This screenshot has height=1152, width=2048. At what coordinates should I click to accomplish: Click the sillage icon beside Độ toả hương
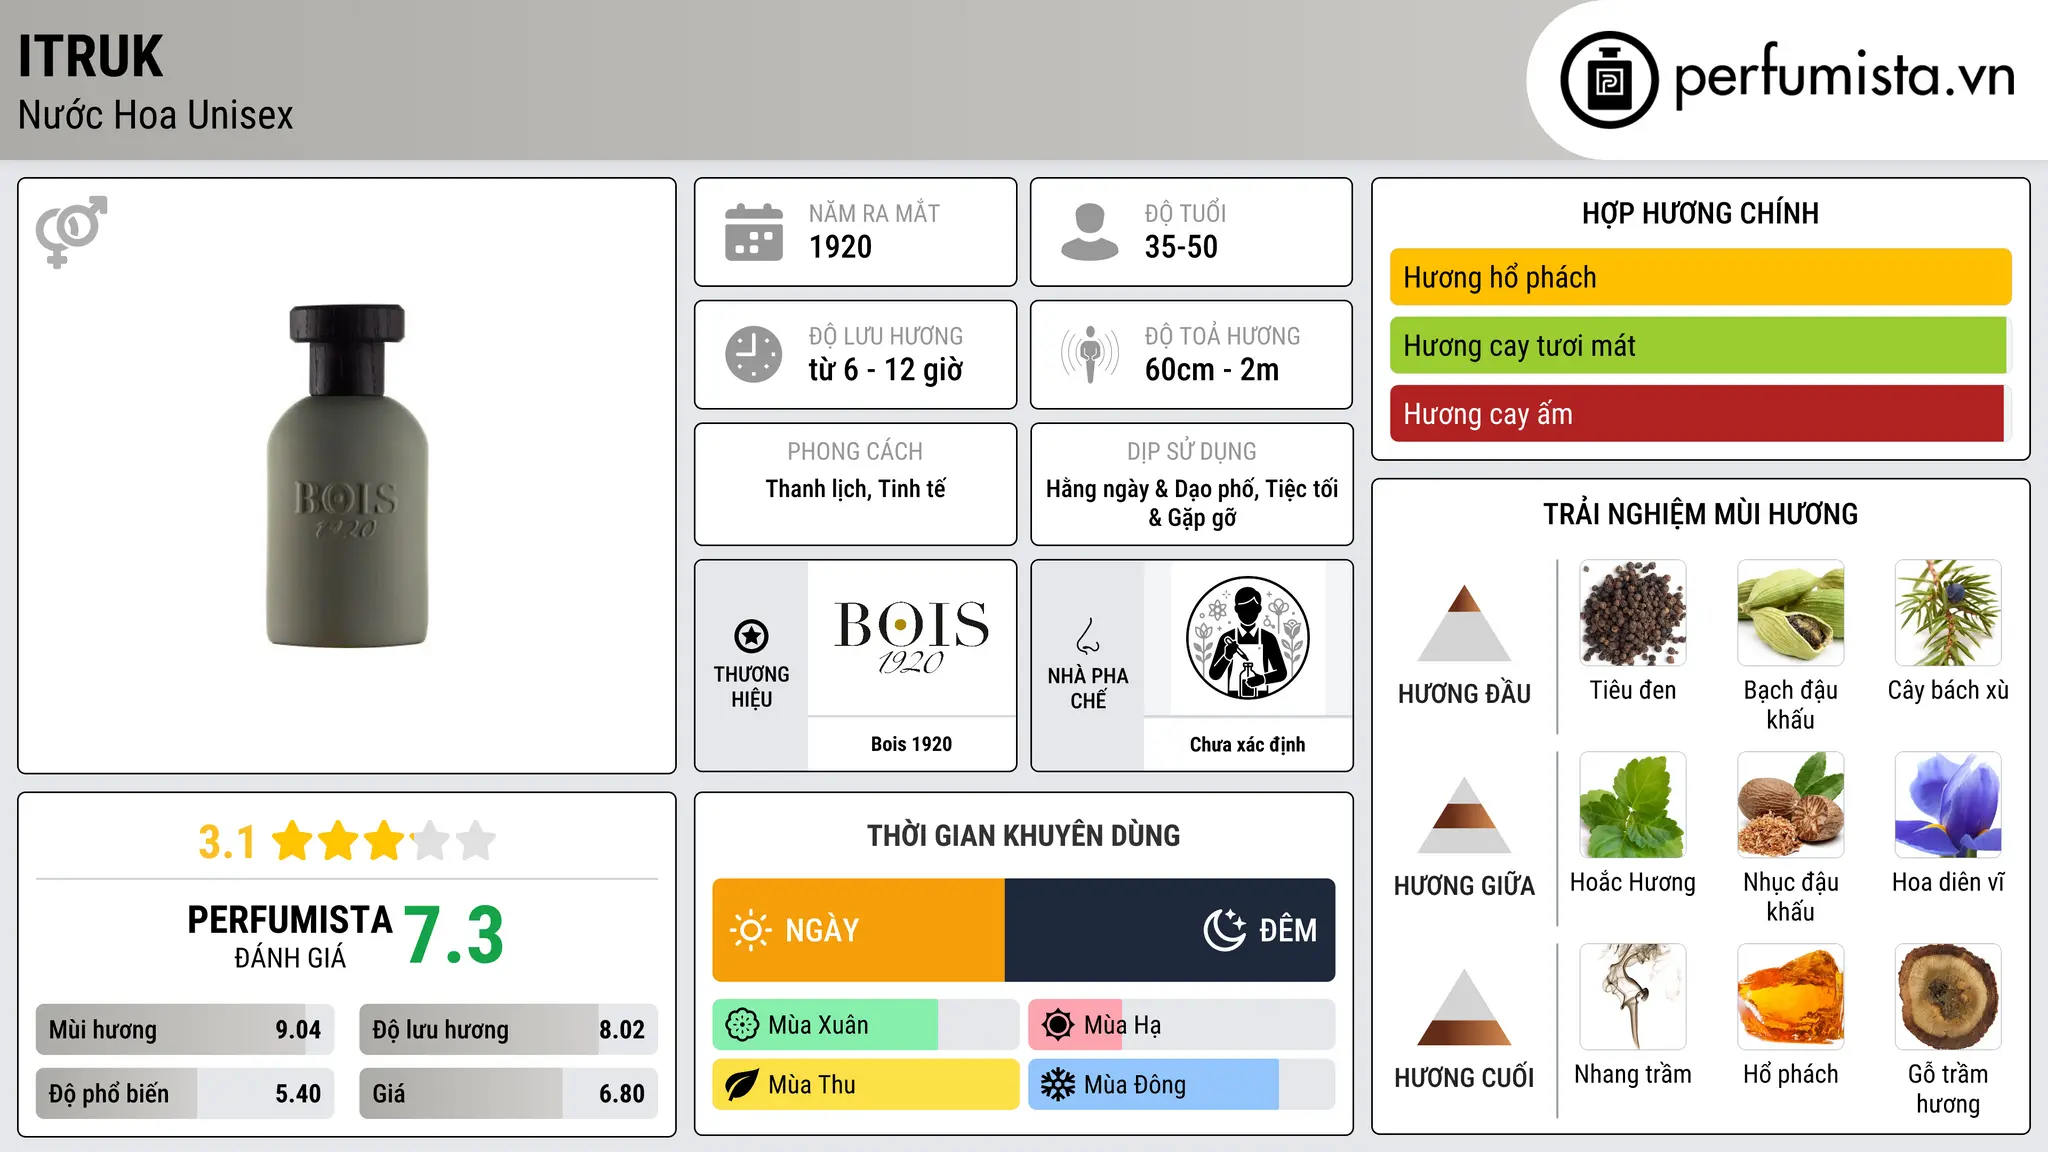(1090, 354)
